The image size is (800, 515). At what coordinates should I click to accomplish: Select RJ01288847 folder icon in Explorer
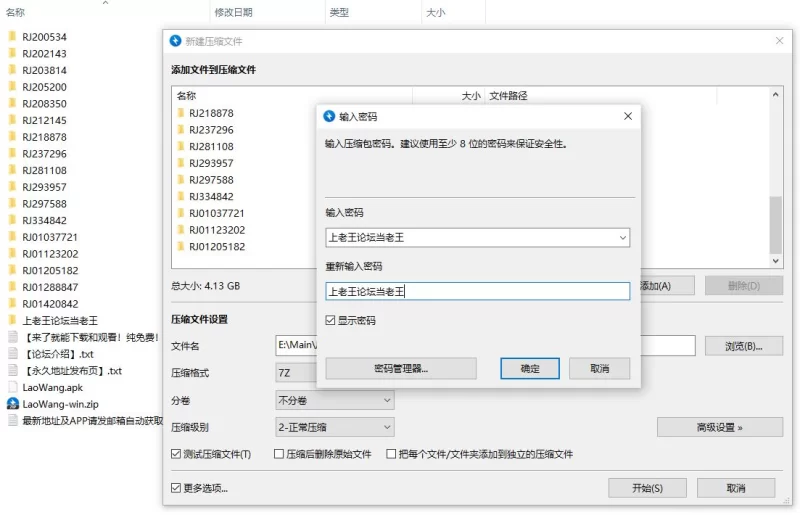[12, 287]
